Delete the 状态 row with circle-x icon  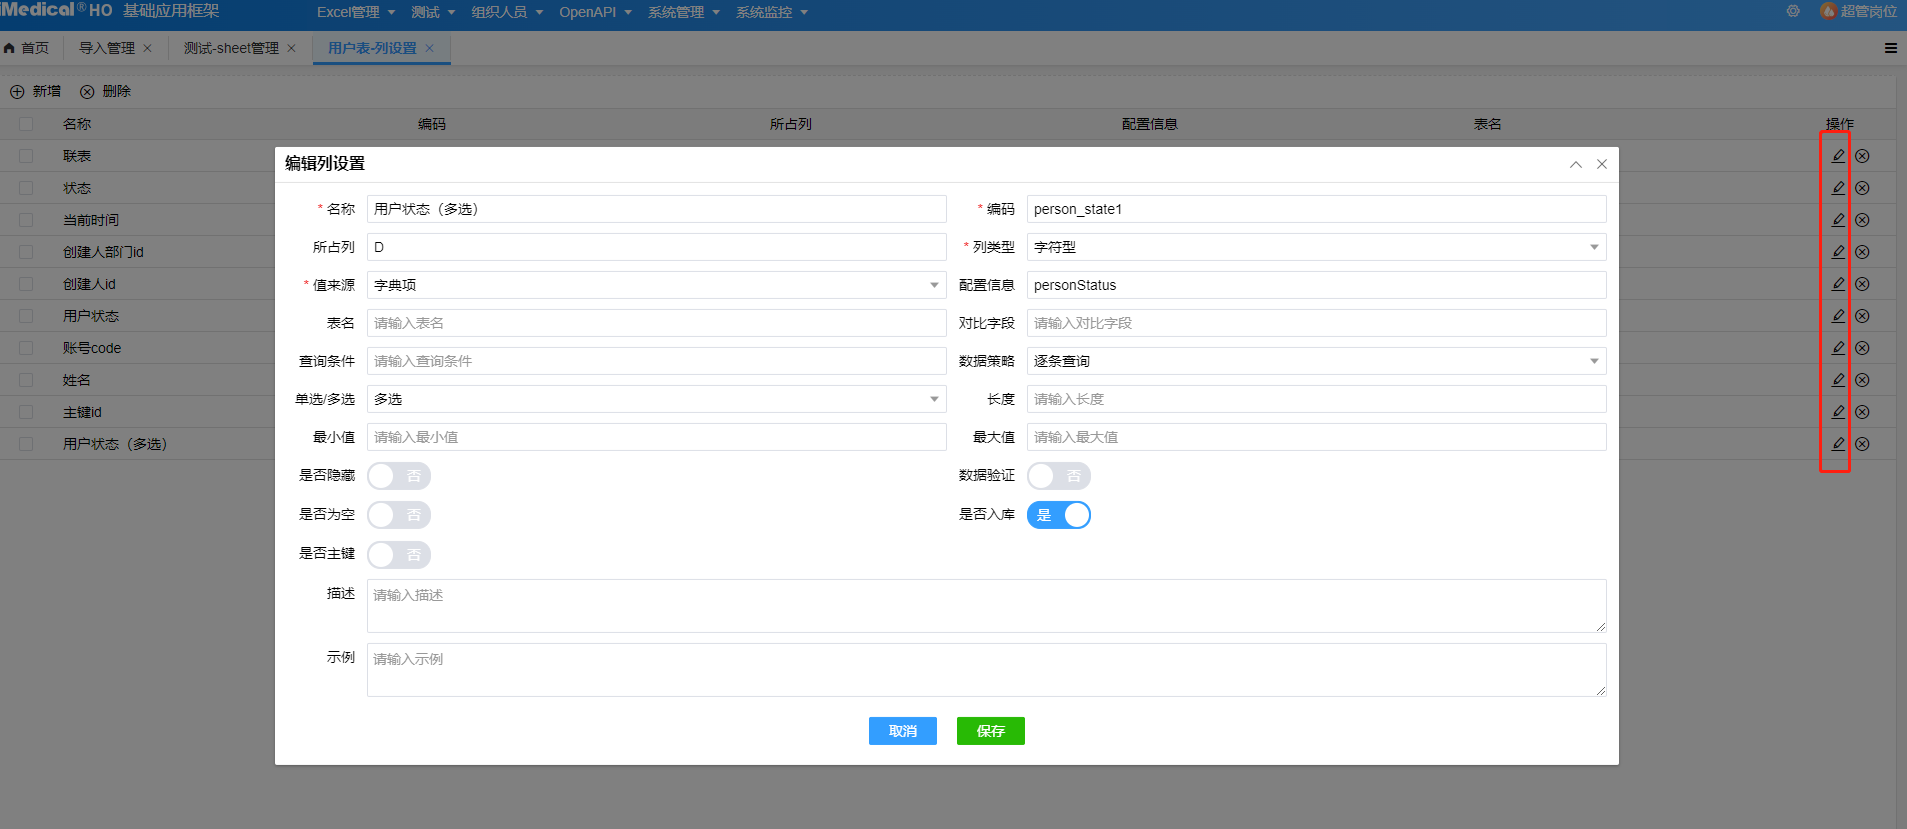1862,188
